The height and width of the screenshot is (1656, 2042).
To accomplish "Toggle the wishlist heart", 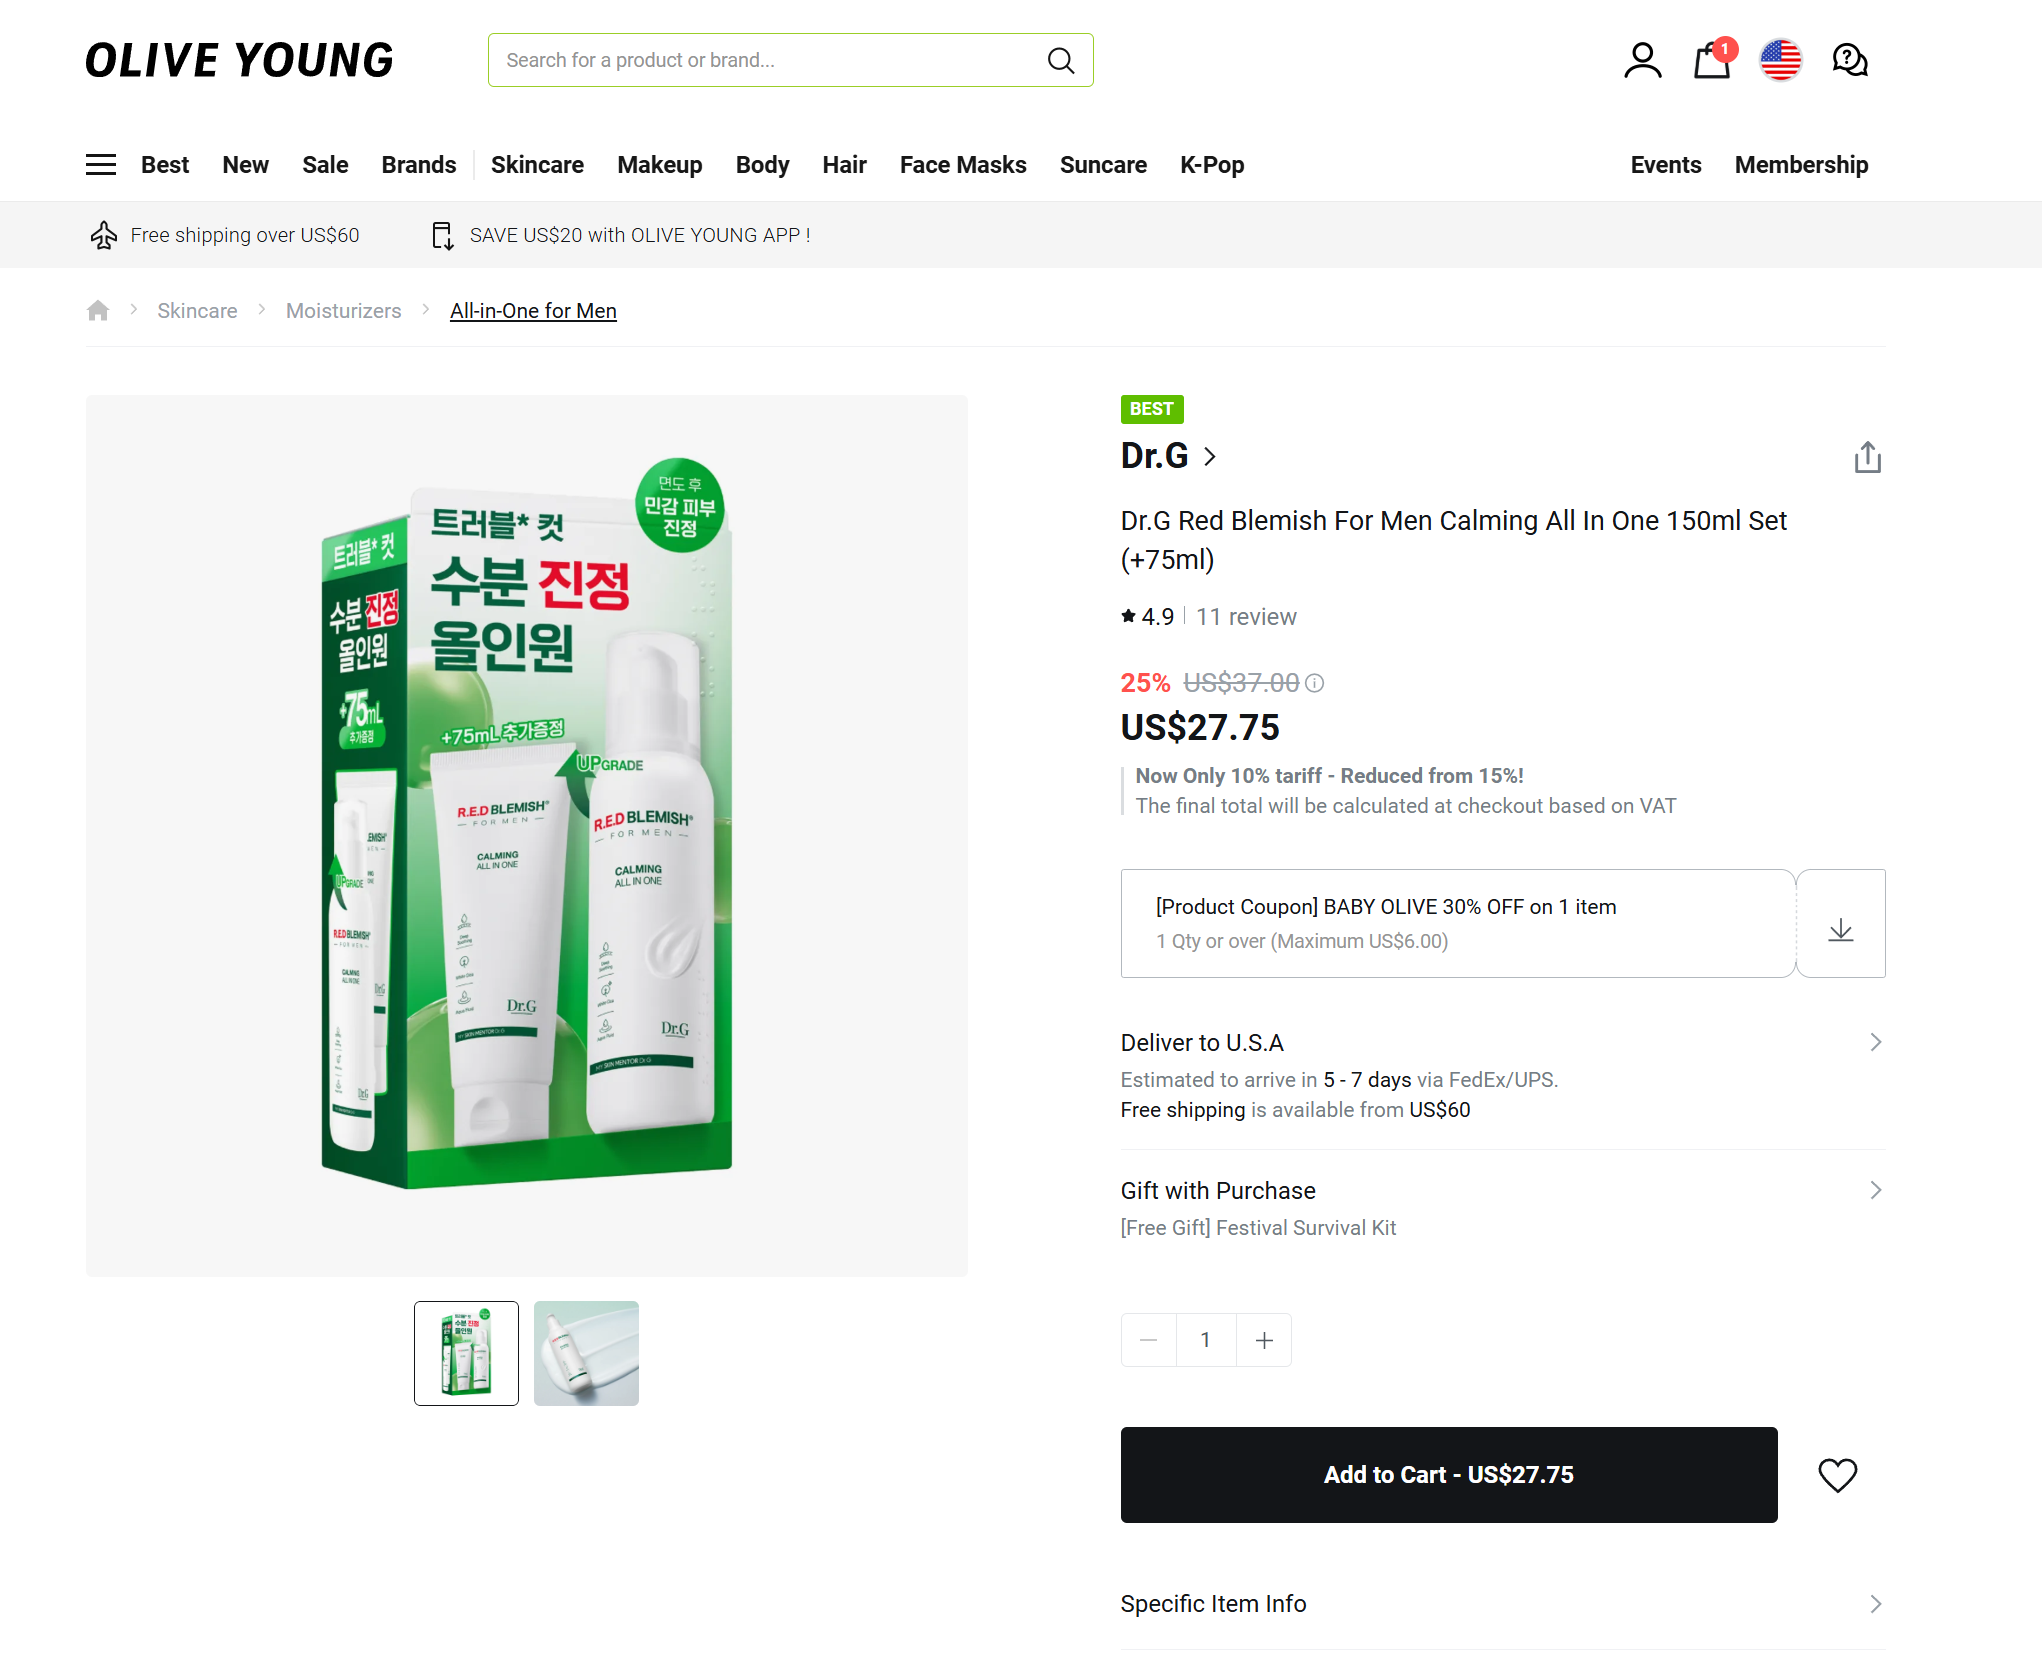I will click(1837, 1475).
